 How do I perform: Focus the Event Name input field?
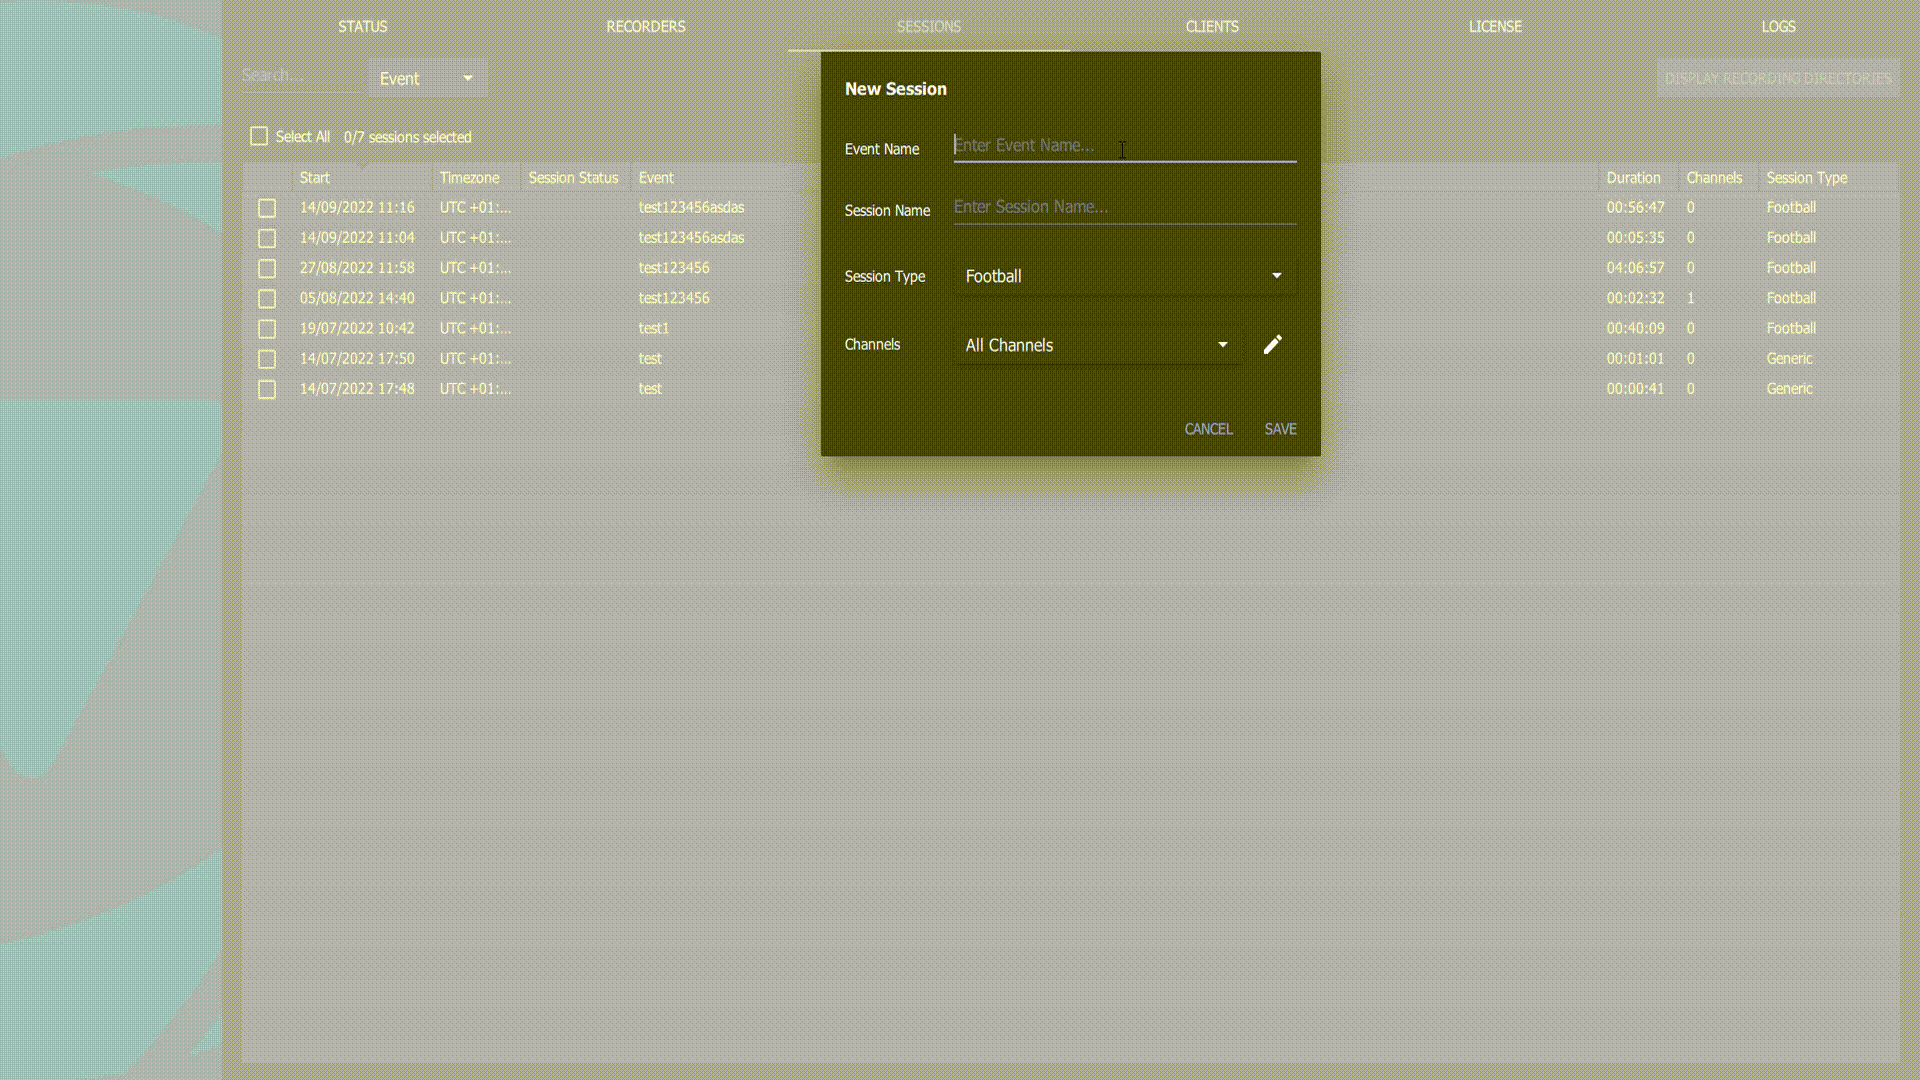pyautogui.click(x=1125, y=145)
